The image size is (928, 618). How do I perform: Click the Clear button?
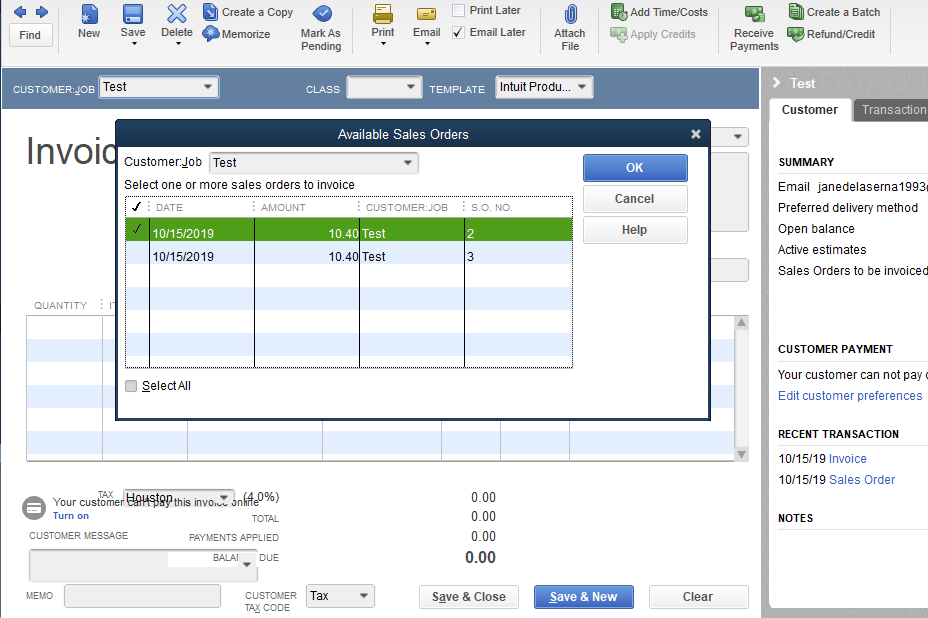coord(698,597)
